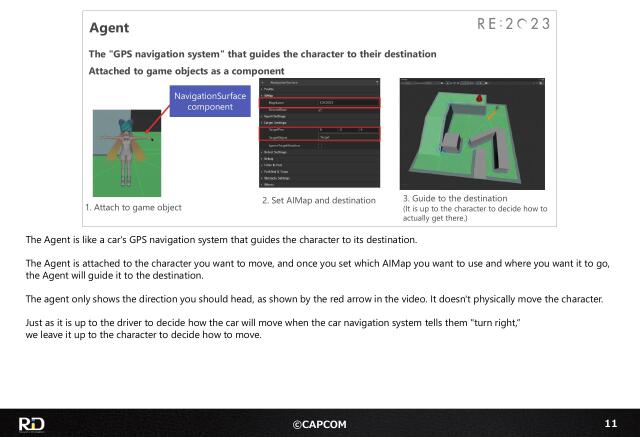Click the ©CAPCOM copyright text

(320, 424)
